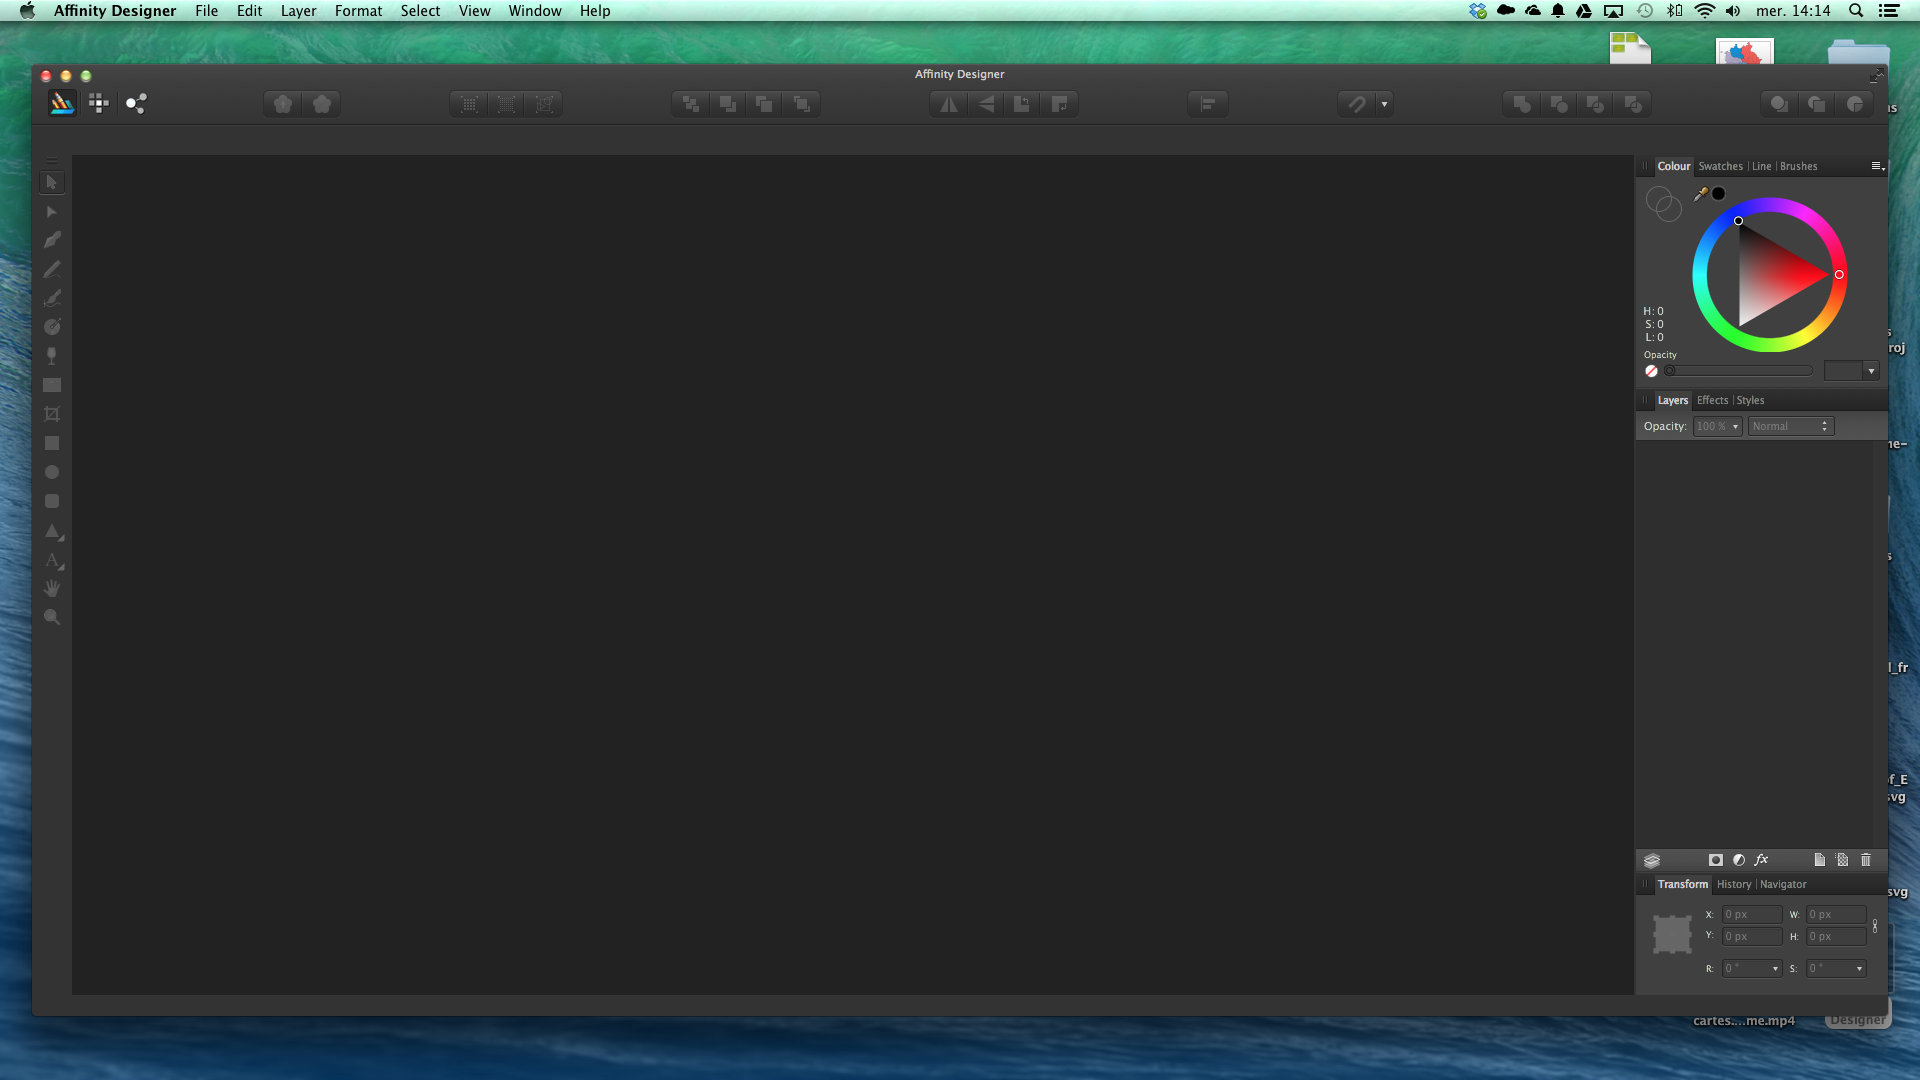This screenshot has width=1920, height=1080.
Task: Open the Shear S value dropdown
Action: pos(1859,968)
